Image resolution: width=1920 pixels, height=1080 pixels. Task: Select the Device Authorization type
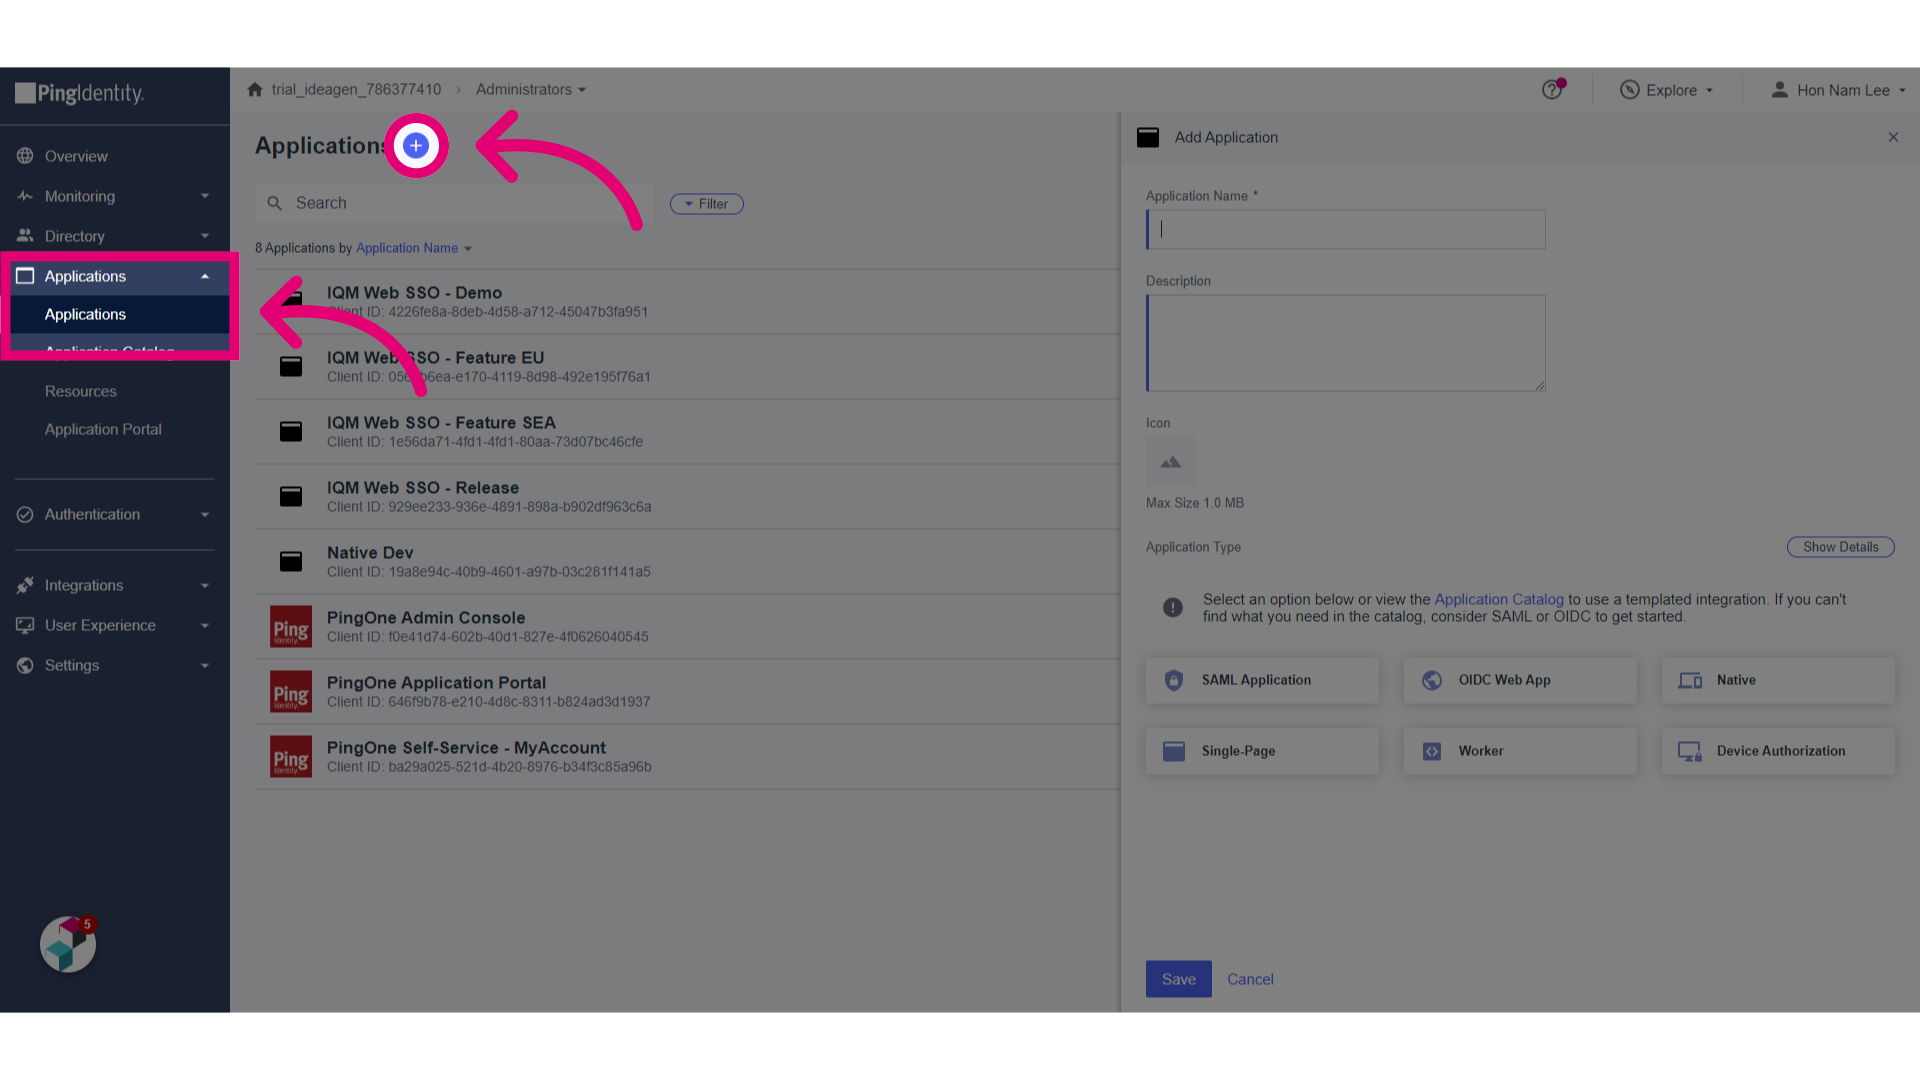(x=1778, y=751)
